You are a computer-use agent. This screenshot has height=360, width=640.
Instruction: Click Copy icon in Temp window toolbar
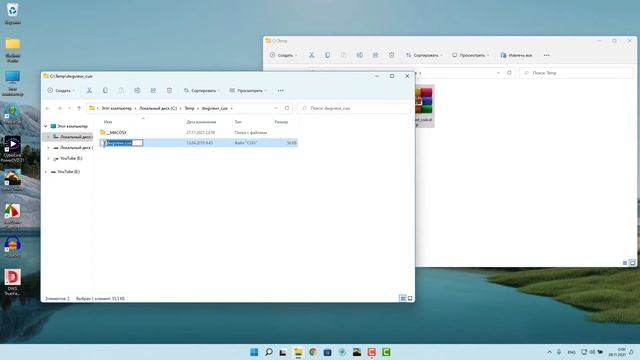click(x=327, y=55)
